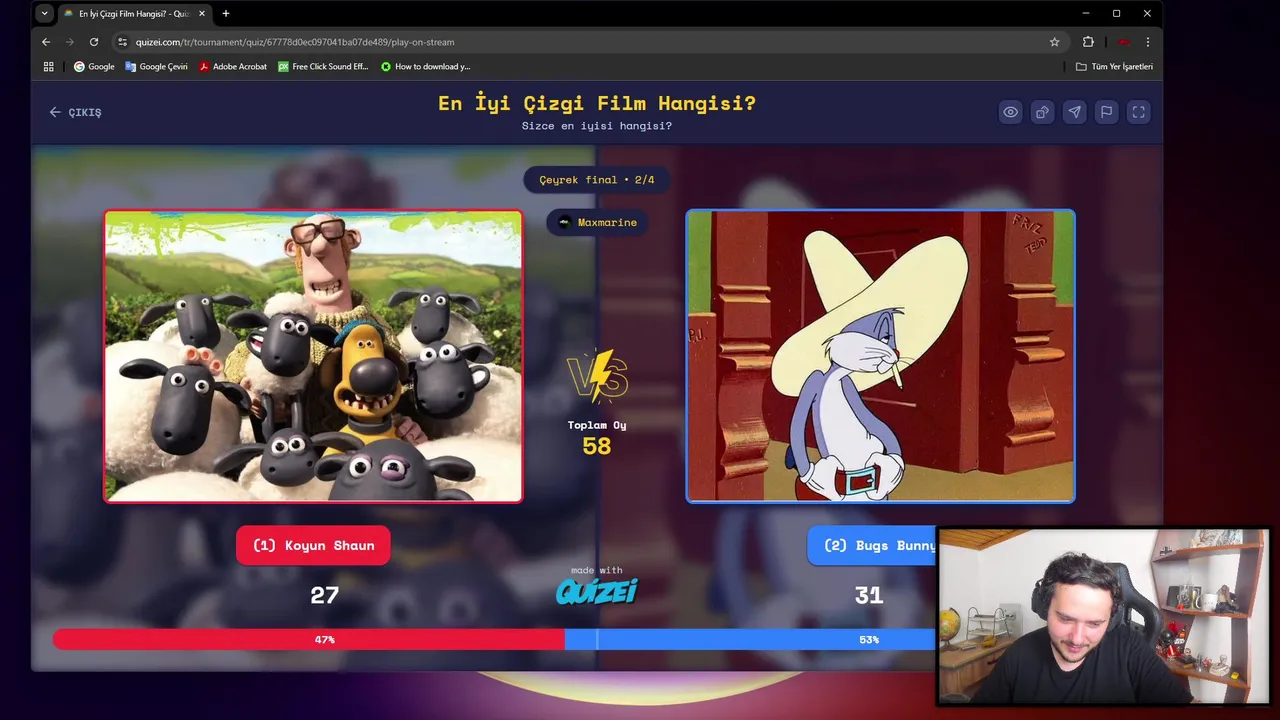The width and height of the screenshot is (1280, 720).
Task: Select the En İyi Çizgi Film tab
Action: tap(134, 14)
